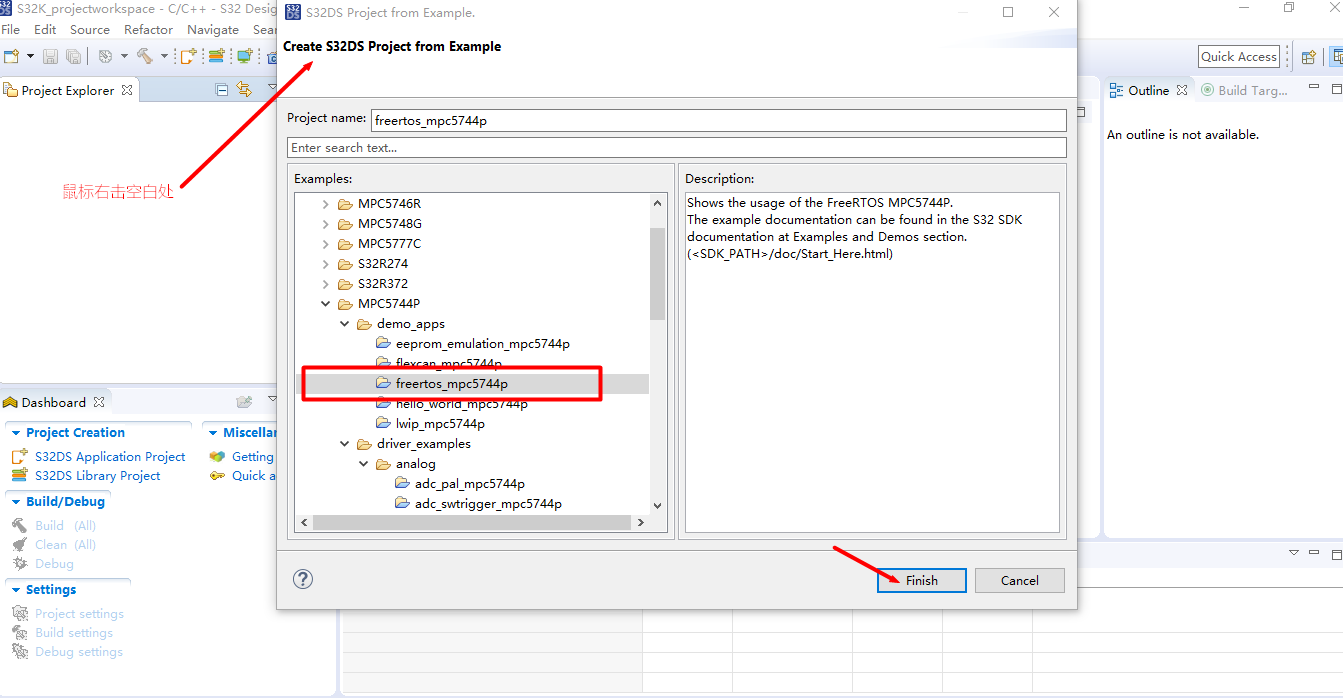Open the Refactor menu
This screenshot has height=698, width=1343.
(x=148, y=30)
